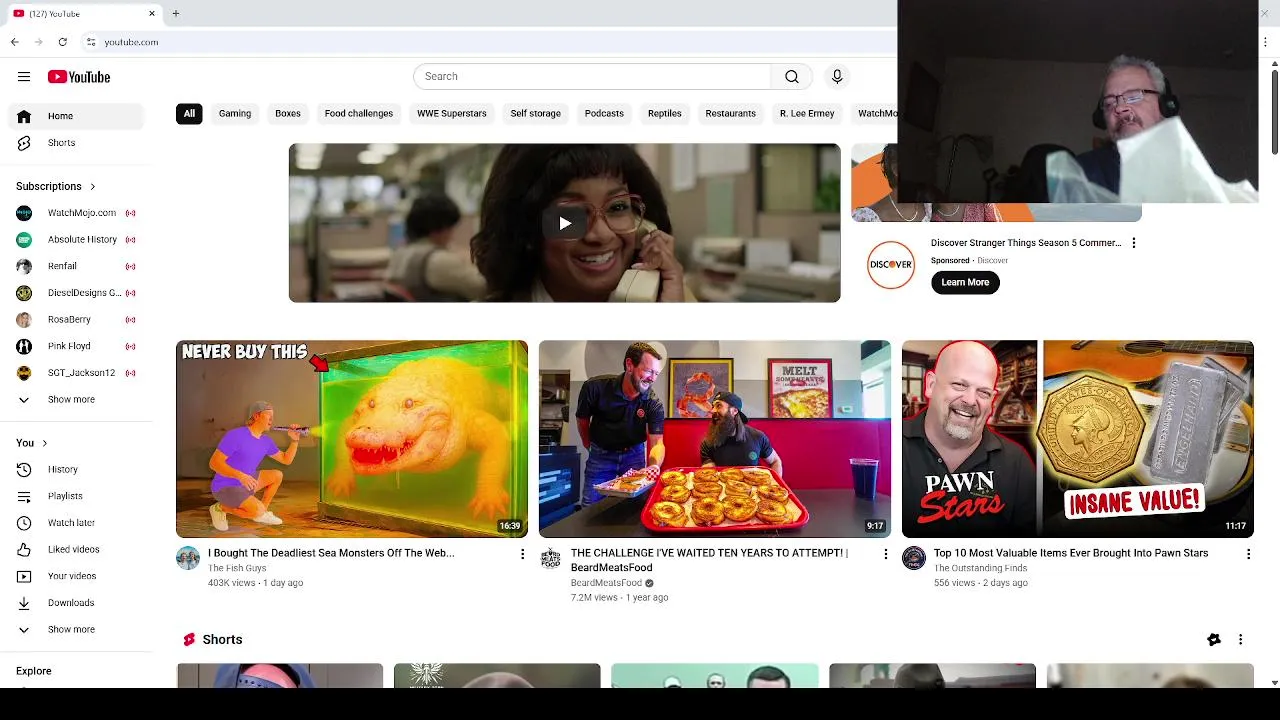
Task: Select the All filter chip
Action: (x=189, y=114)
